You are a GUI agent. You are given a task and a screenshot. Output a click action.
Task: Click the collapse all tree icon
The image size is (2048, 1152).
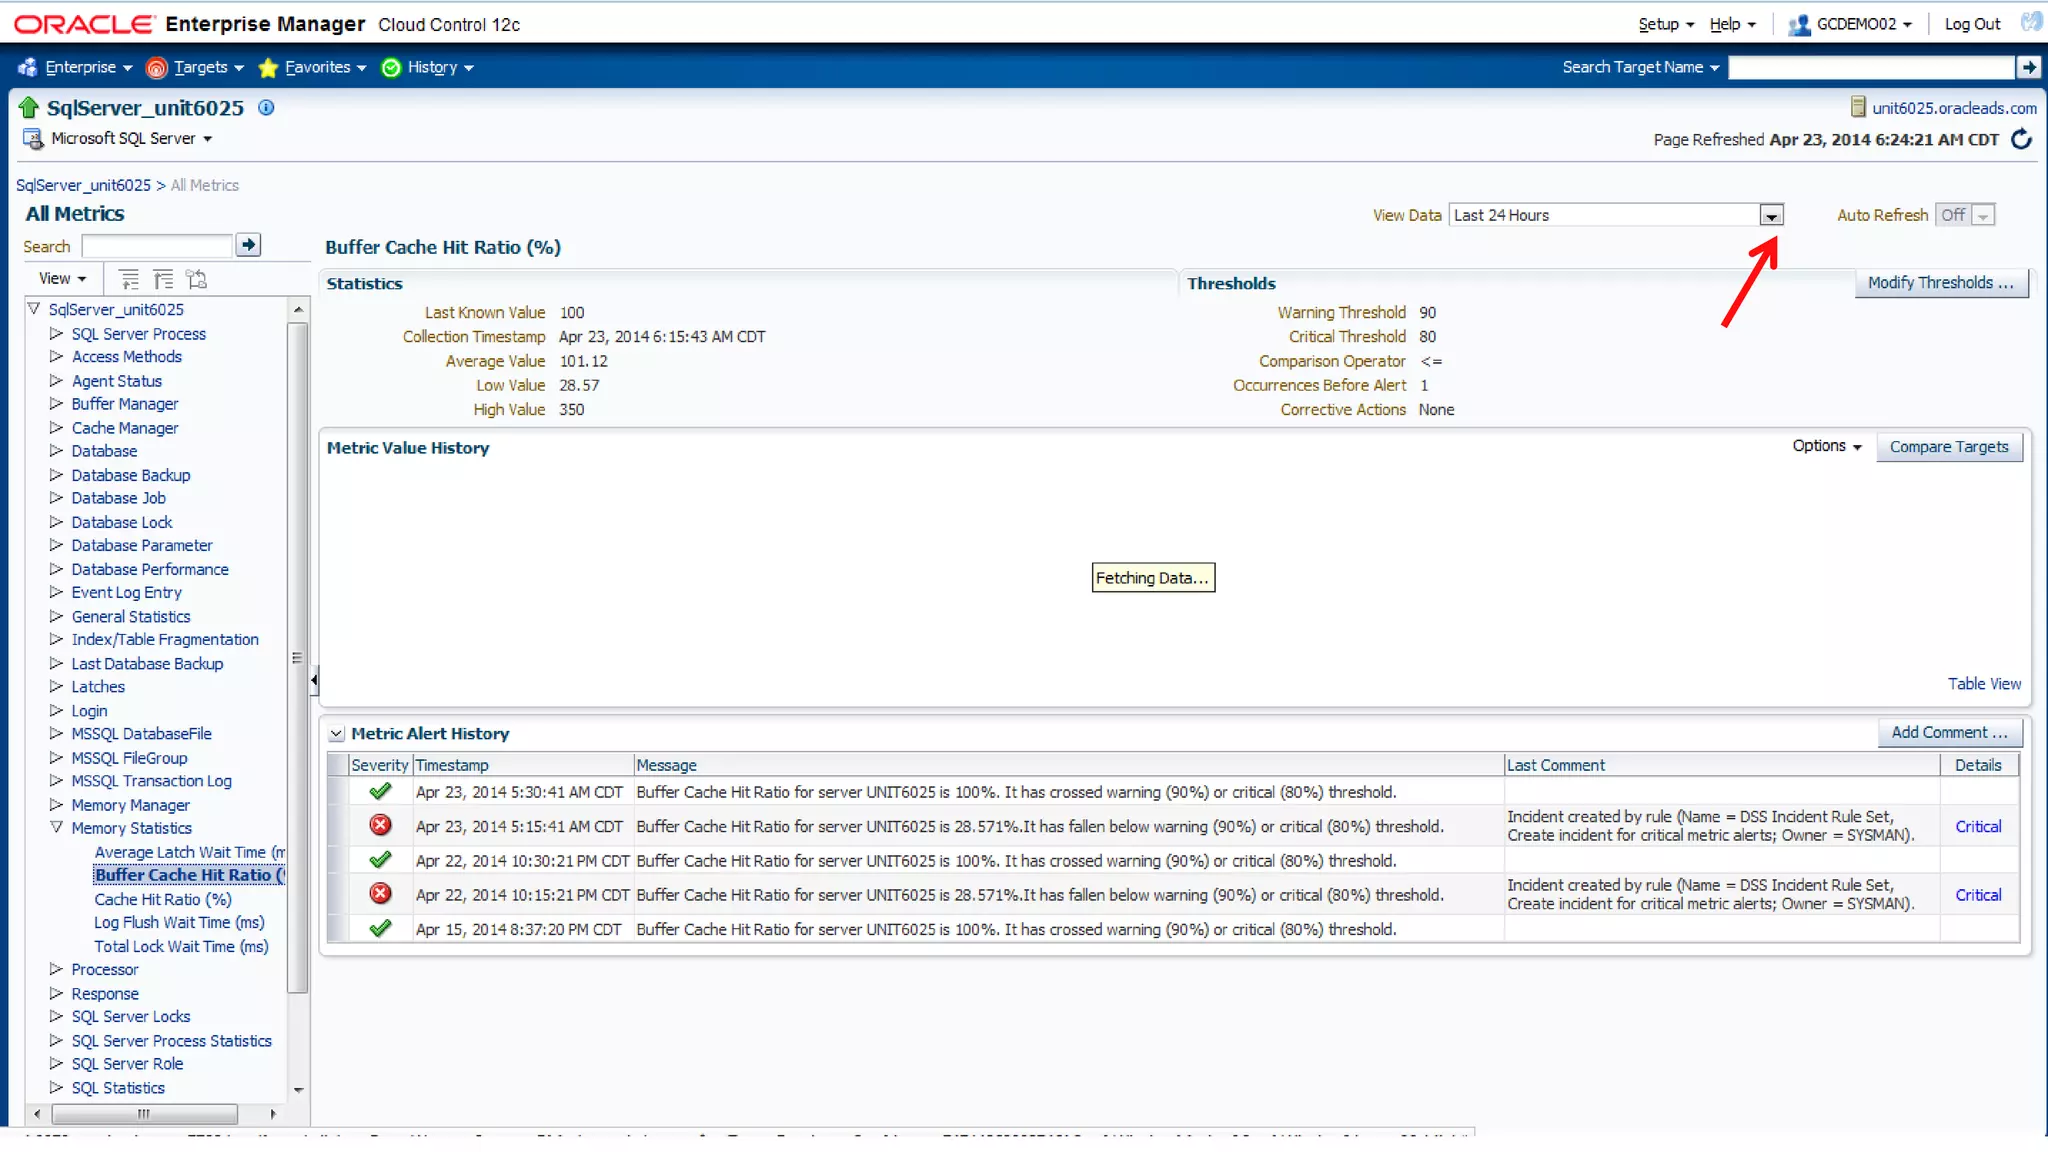[163, 279]
